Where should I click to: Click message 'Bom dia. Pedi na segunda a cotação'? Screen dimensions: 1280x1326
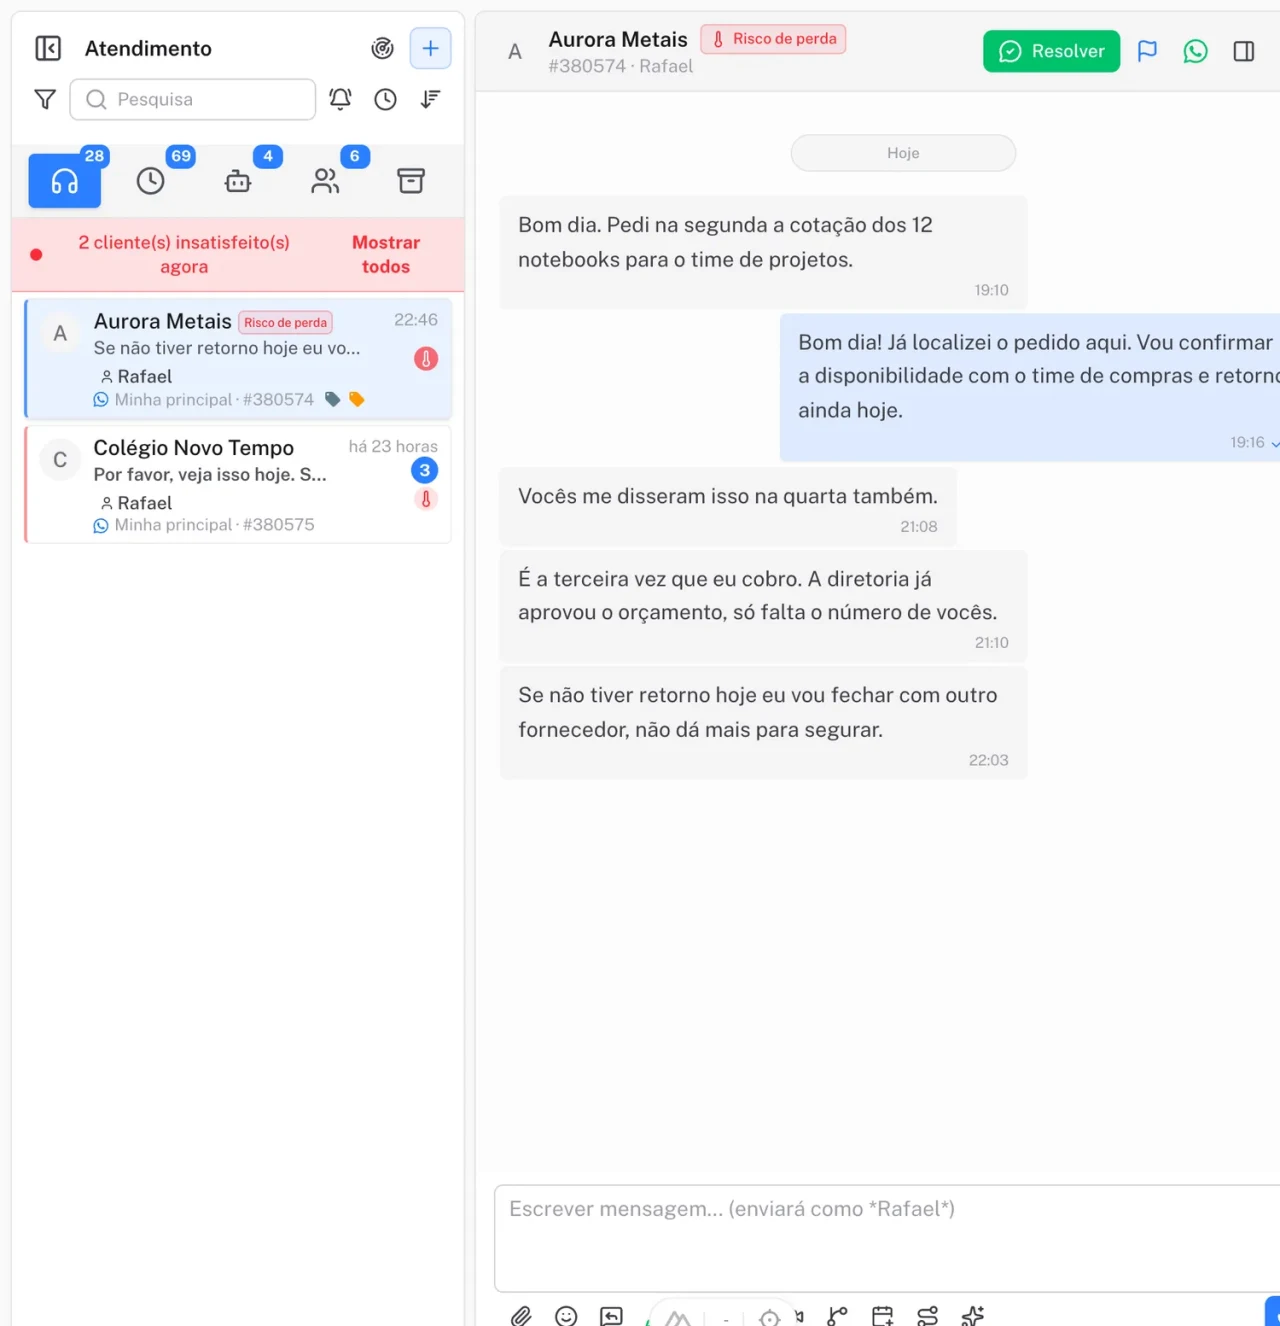[763, 252]
